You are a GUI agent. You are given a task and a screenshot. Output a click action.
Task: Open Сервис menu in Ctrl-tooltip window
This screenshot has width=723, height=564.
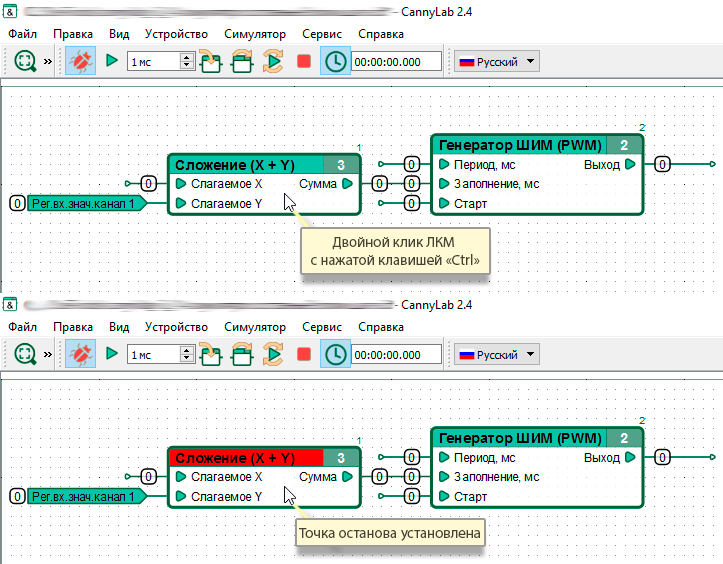(322, 34)
